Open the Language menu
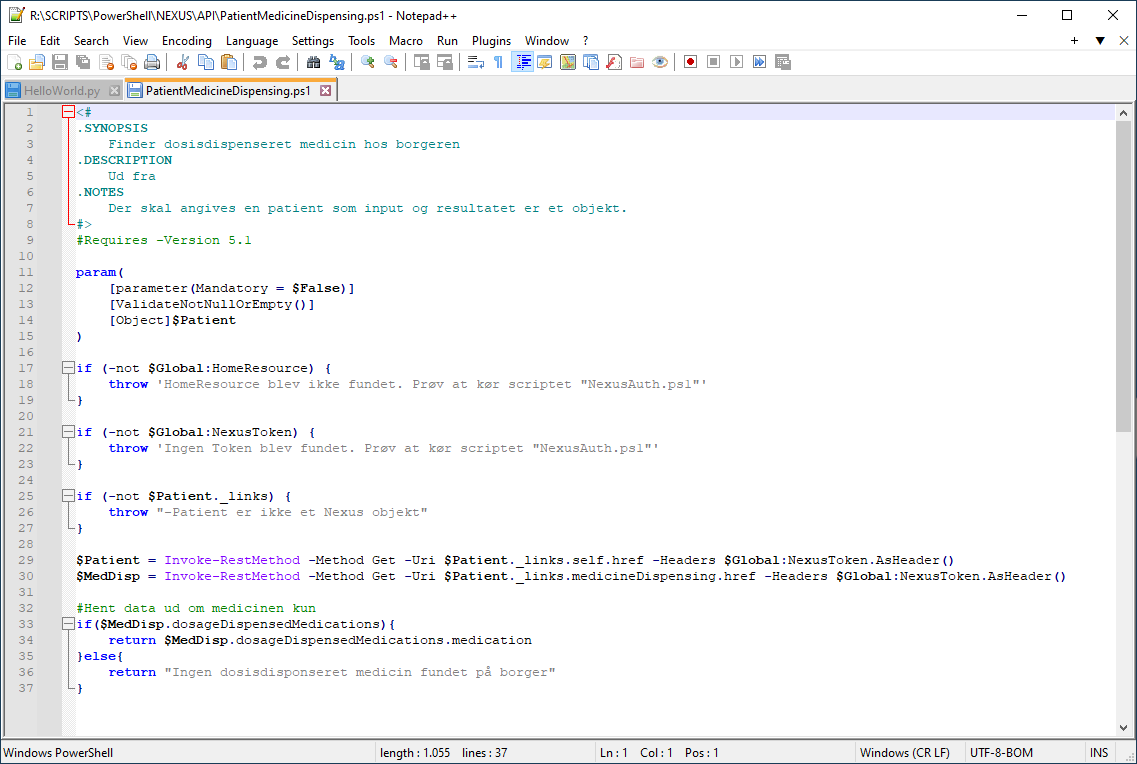Viewport: 1137px width, 764px height. [252, 41]
